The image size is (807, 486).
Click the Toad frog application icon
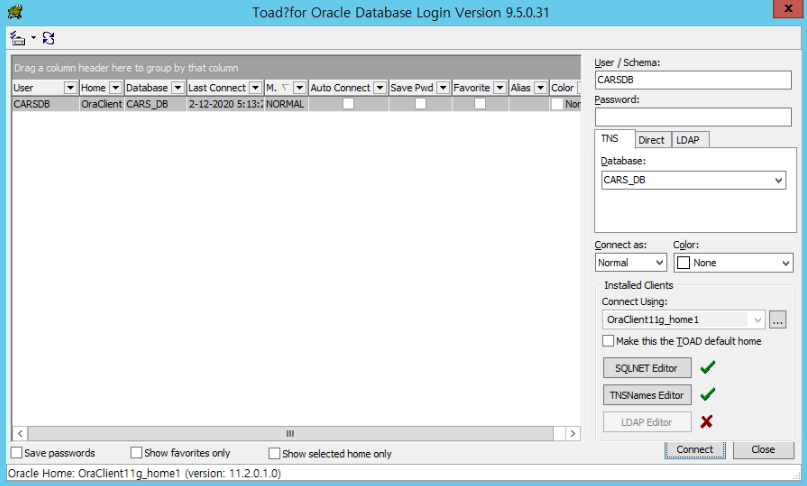coord(15,11)
